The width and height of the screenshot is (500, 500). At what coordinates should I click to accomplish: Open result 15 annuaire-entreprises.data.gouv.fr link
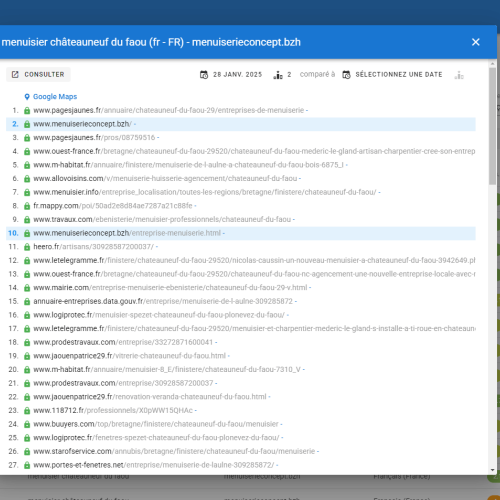tap(163, 301)
